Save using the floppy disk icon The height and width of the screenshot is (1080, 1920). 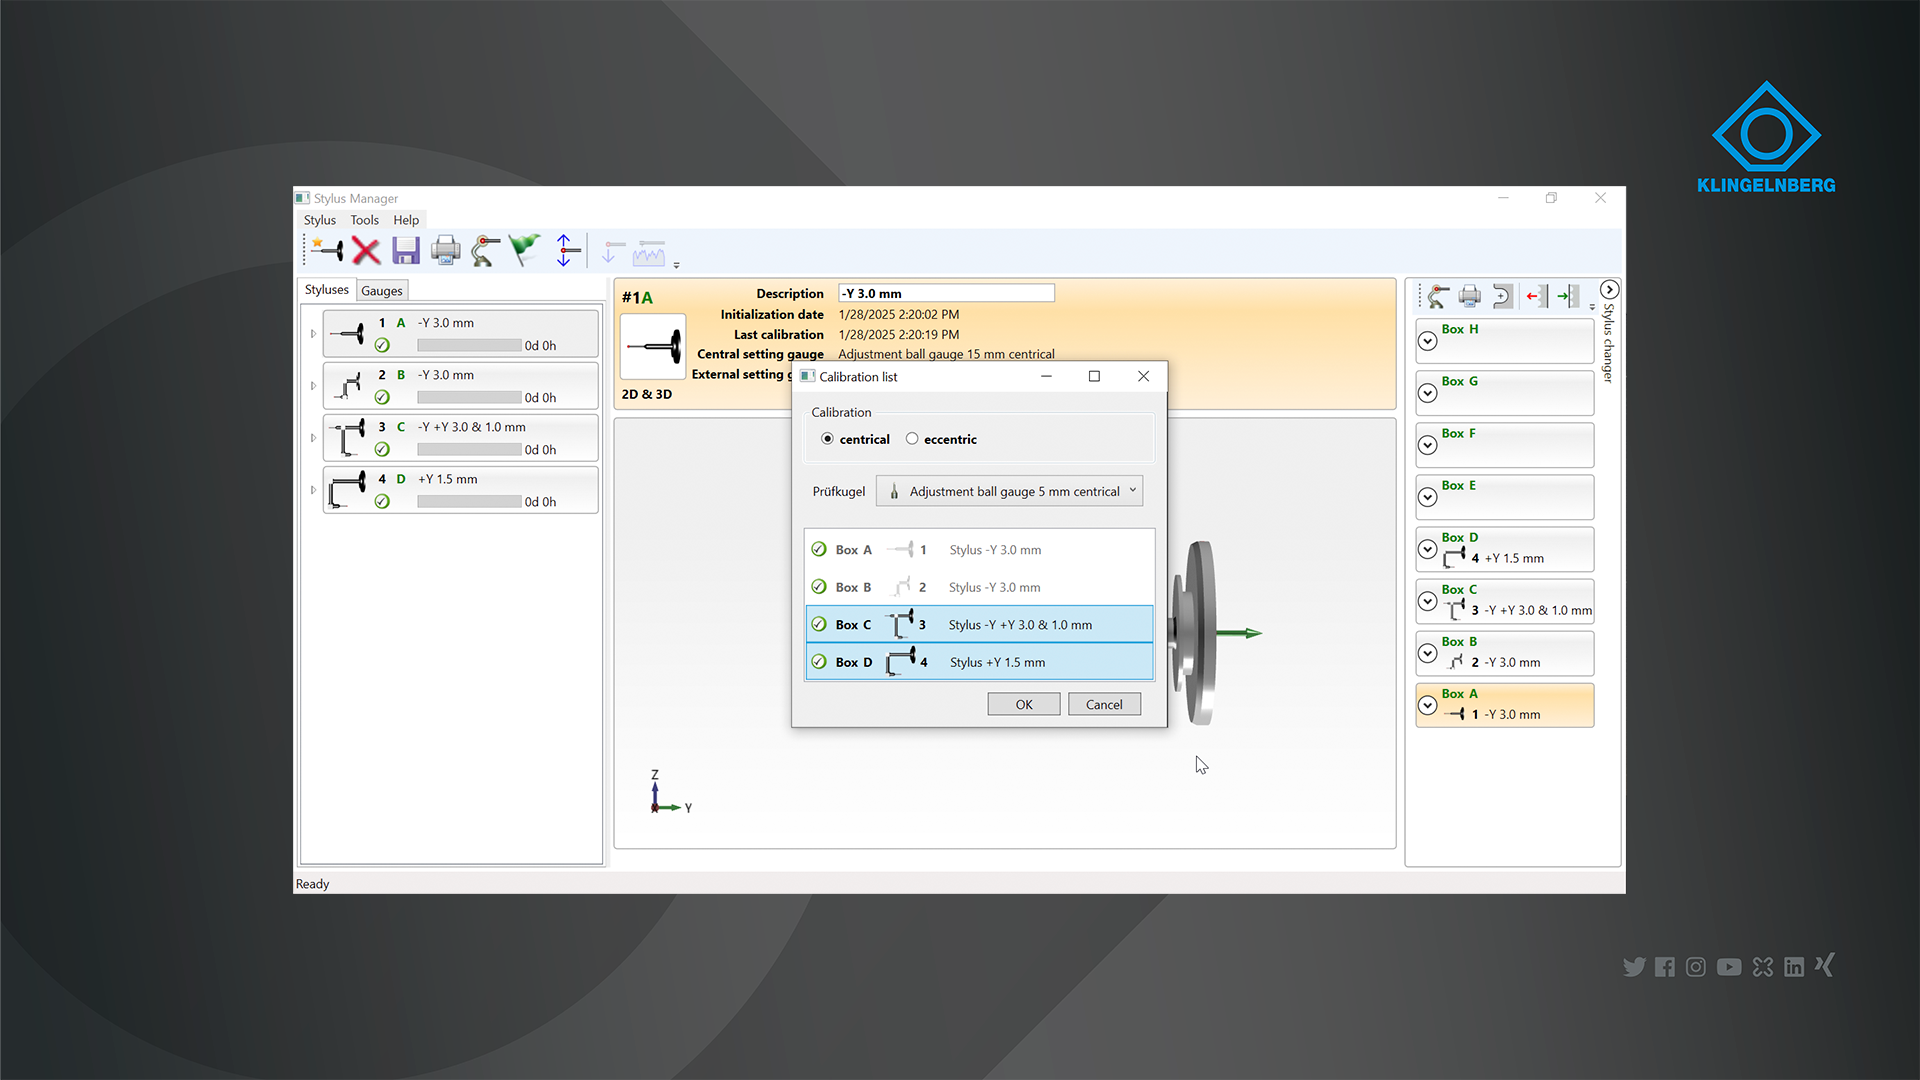click(x=405, y=250)
